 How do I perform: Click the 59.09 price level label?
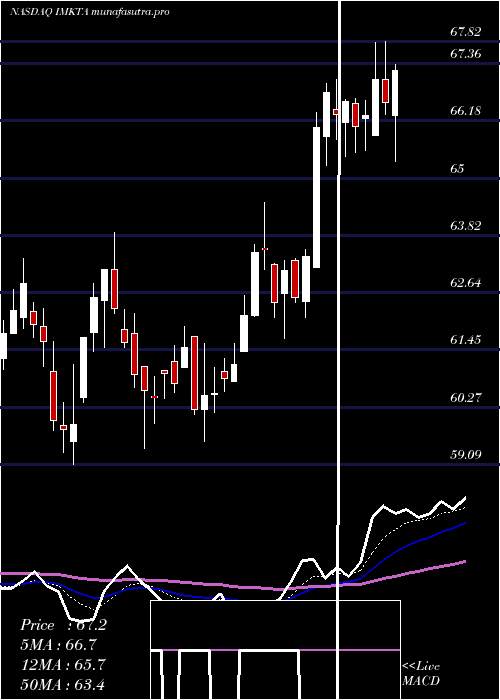[x=466, y=454]
